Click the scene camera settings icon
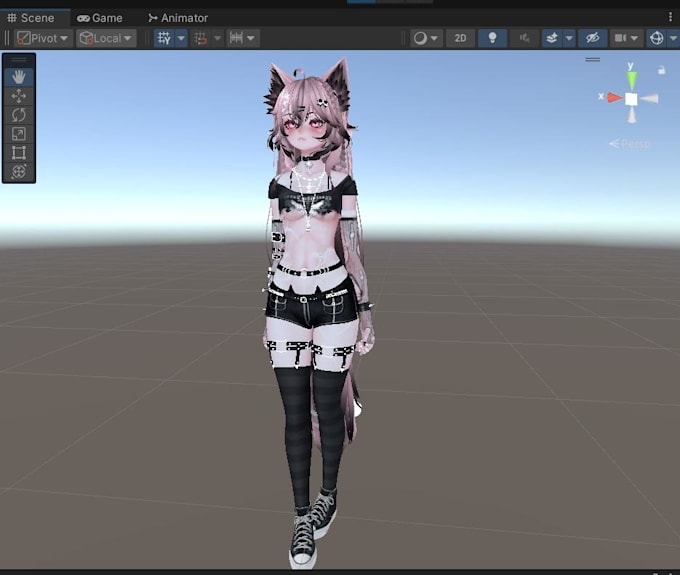This screenshot has width=680, height=575. tap(620, 38)
